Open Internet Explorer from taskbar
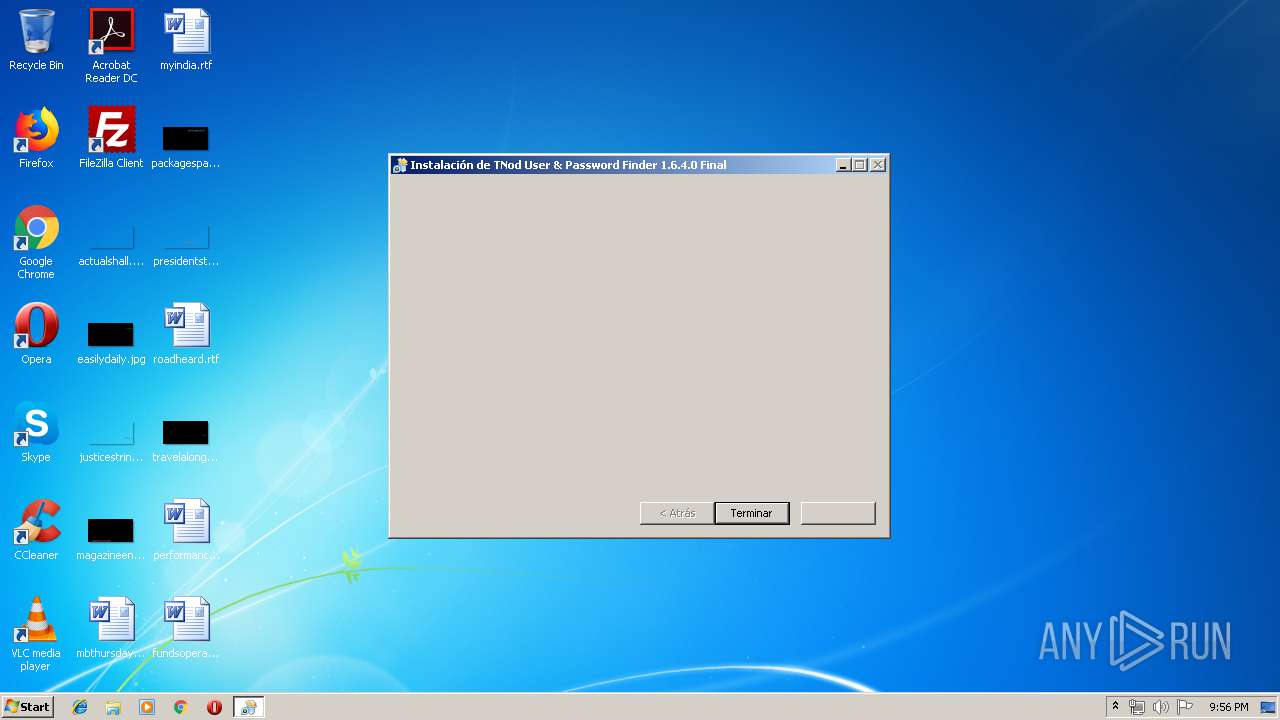Viewport: 1280px width, 720px height. click(80, 707)
